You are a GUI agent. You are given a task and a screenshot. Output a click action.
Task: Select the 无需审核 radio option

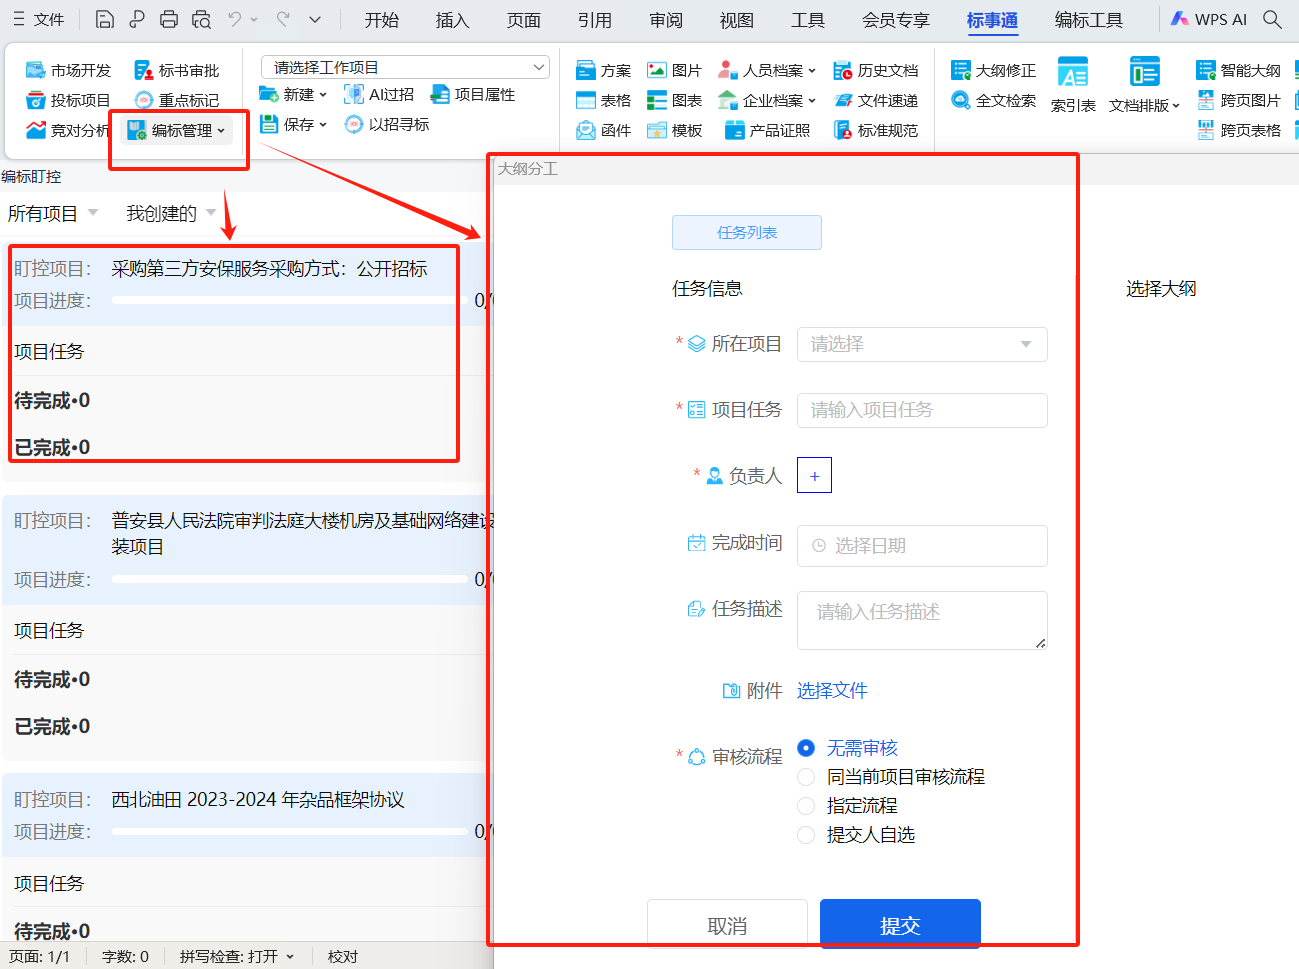pyautogui.click(x=806, y=748)
